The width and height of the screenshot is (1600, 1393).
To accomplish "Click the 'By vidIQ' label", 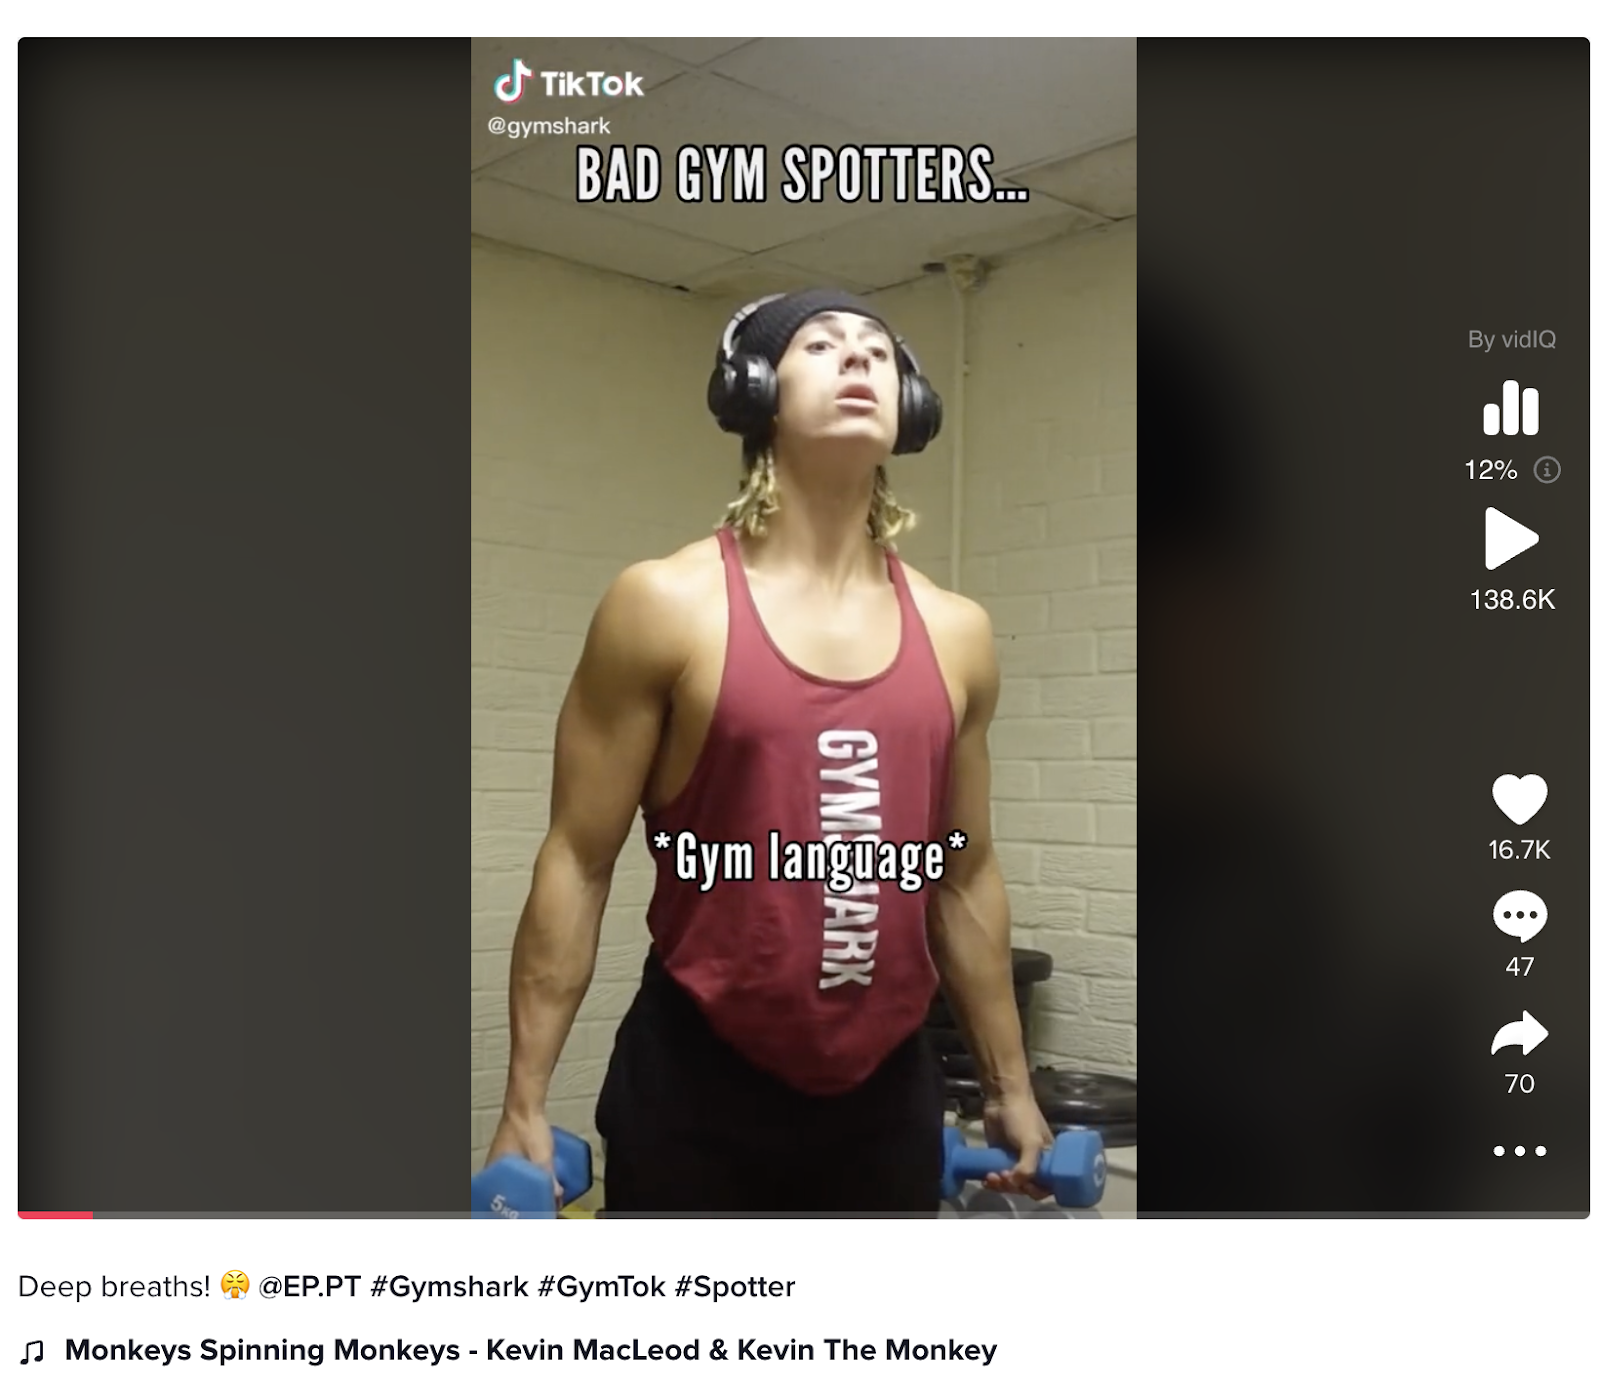I will (1511, 340).
